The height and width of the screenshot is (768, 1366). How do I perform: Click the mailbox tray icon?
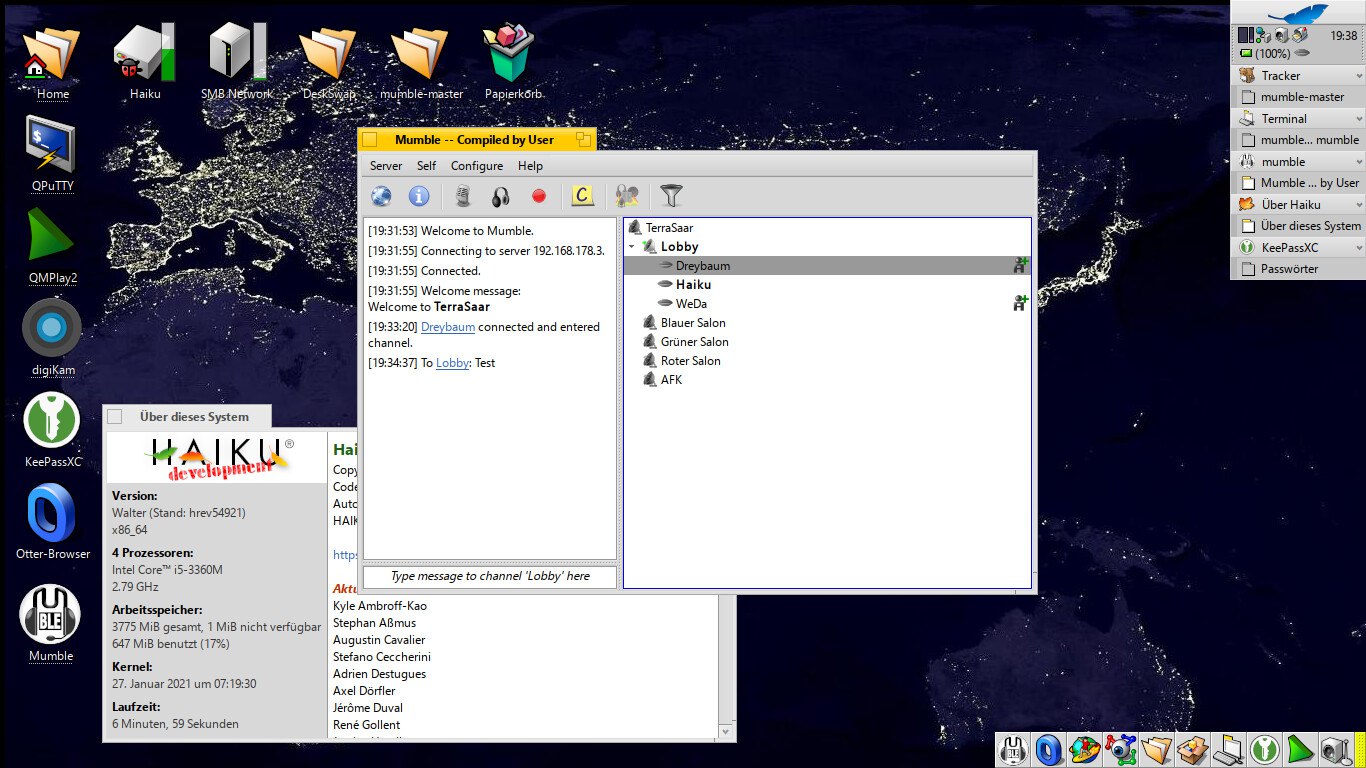(1300, 35)
